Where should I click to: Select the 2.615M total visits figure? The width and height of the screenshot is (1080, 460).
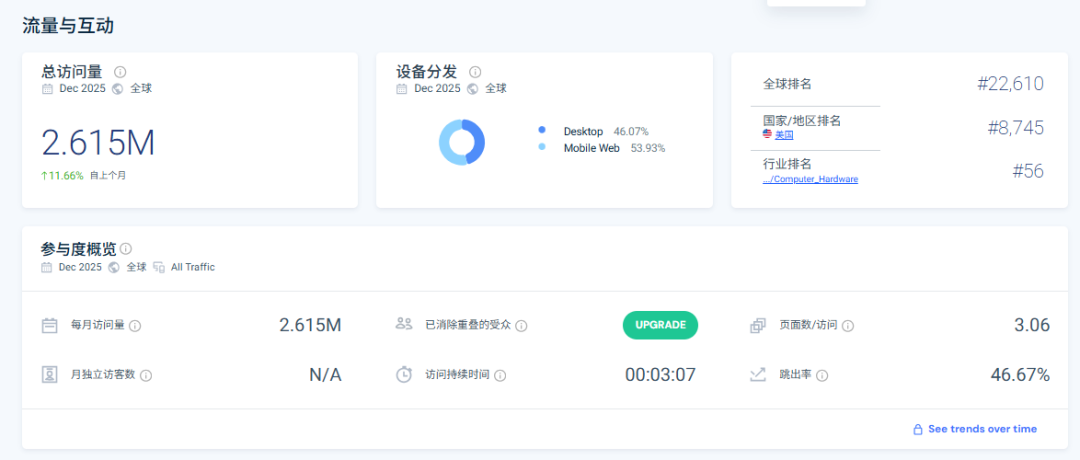98,143
